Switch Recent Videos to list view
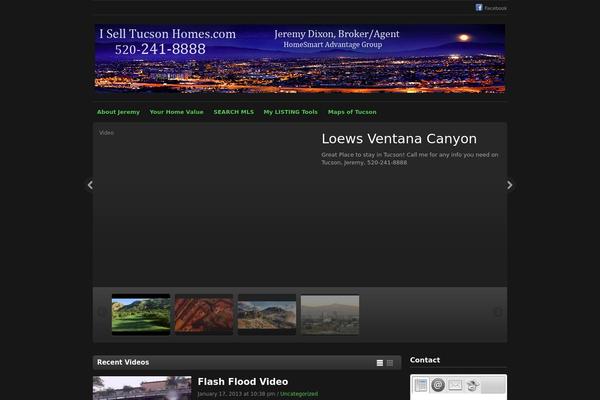 pyautogui.click(x=380, y=363)
